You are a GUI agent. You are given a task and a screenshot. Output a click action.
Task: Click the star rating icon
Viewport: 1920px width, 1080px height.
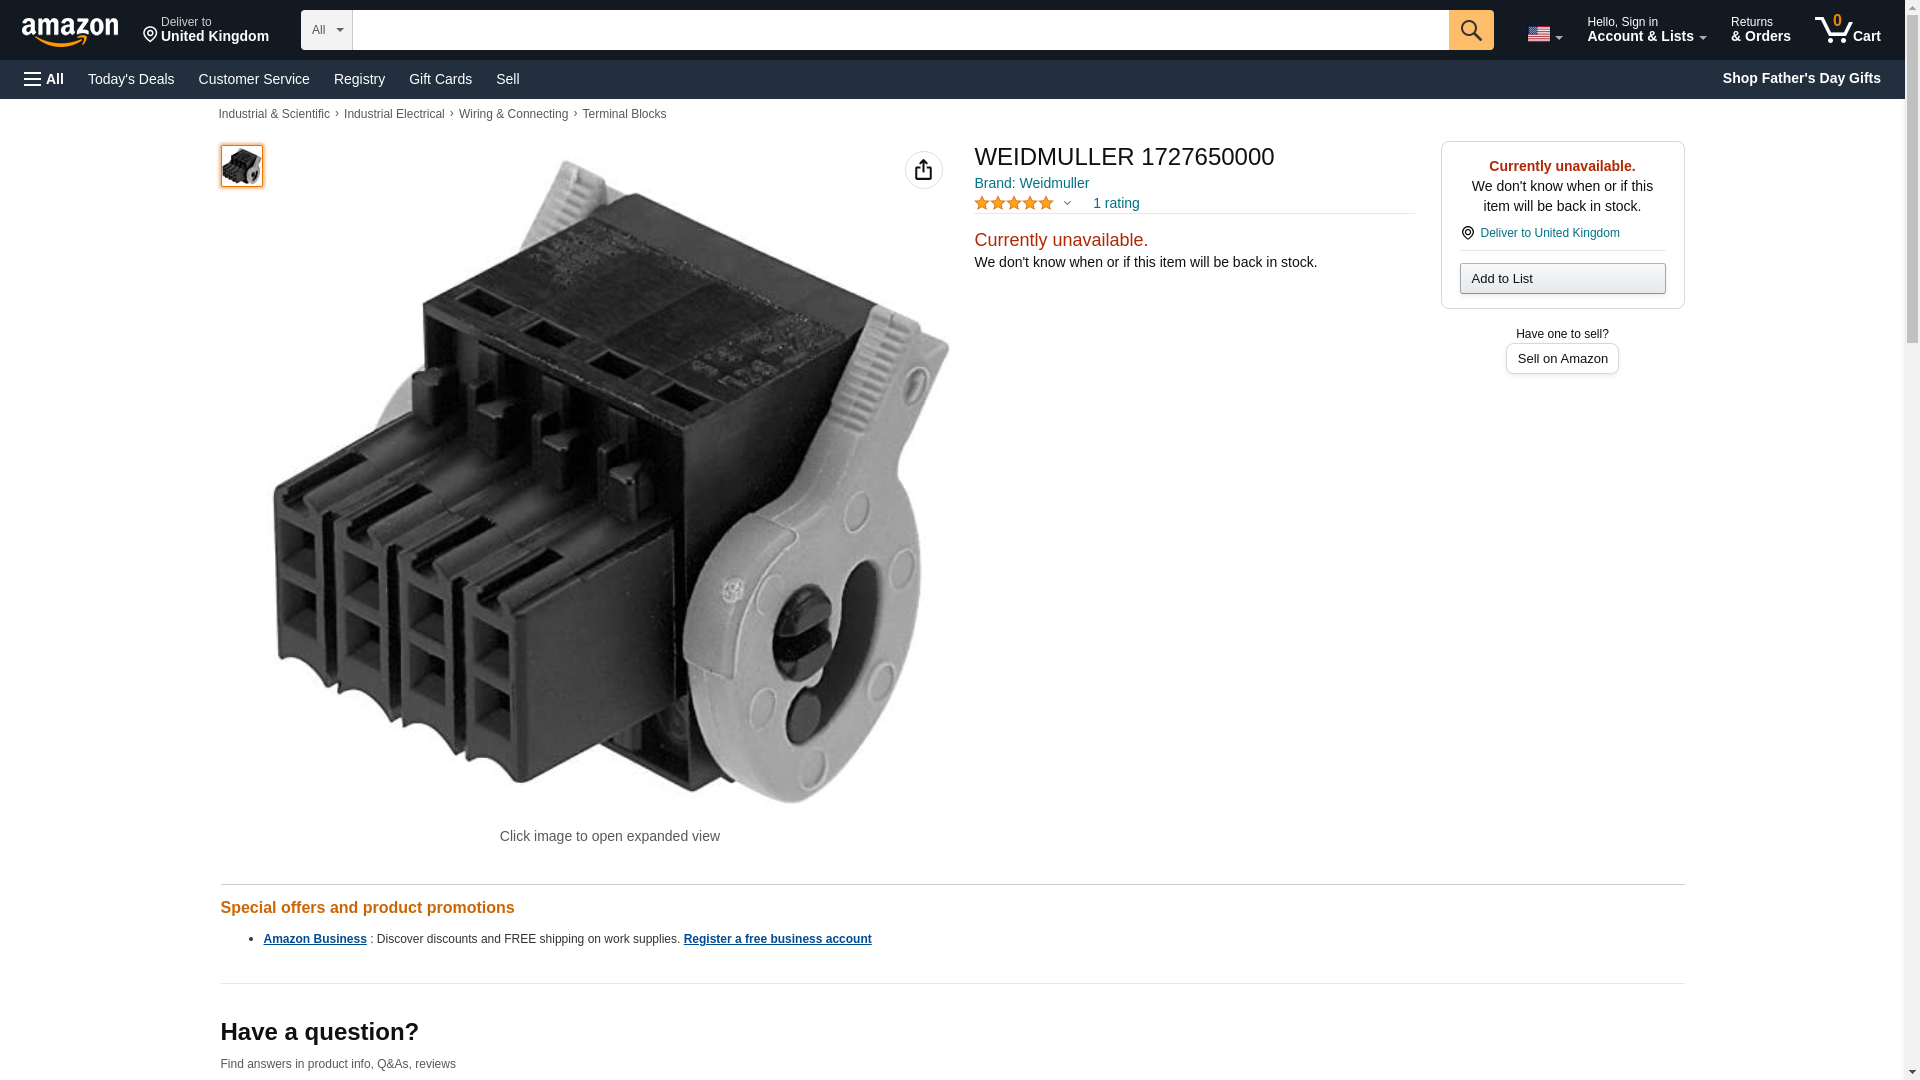[1013, 203]
